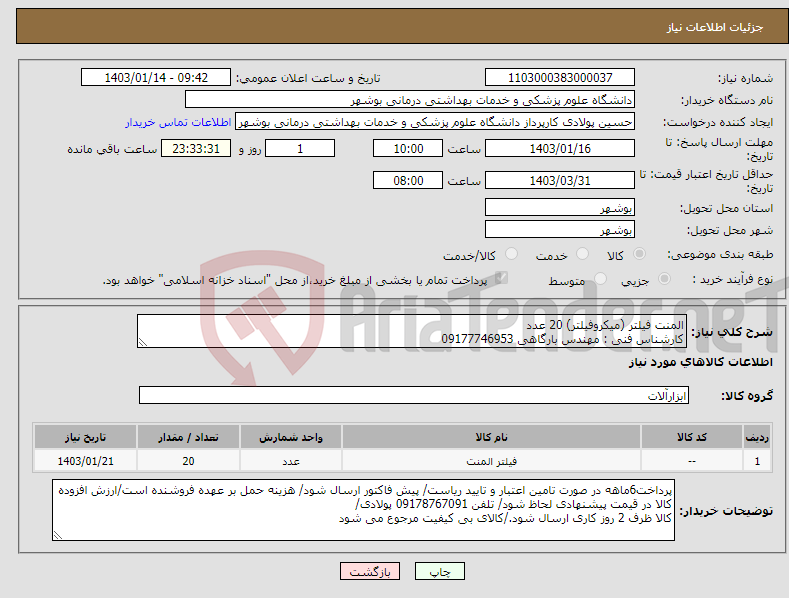Screen dimensions: 789x598
Task: Select the خدمت radio button
Action: (x=582, y=254)
